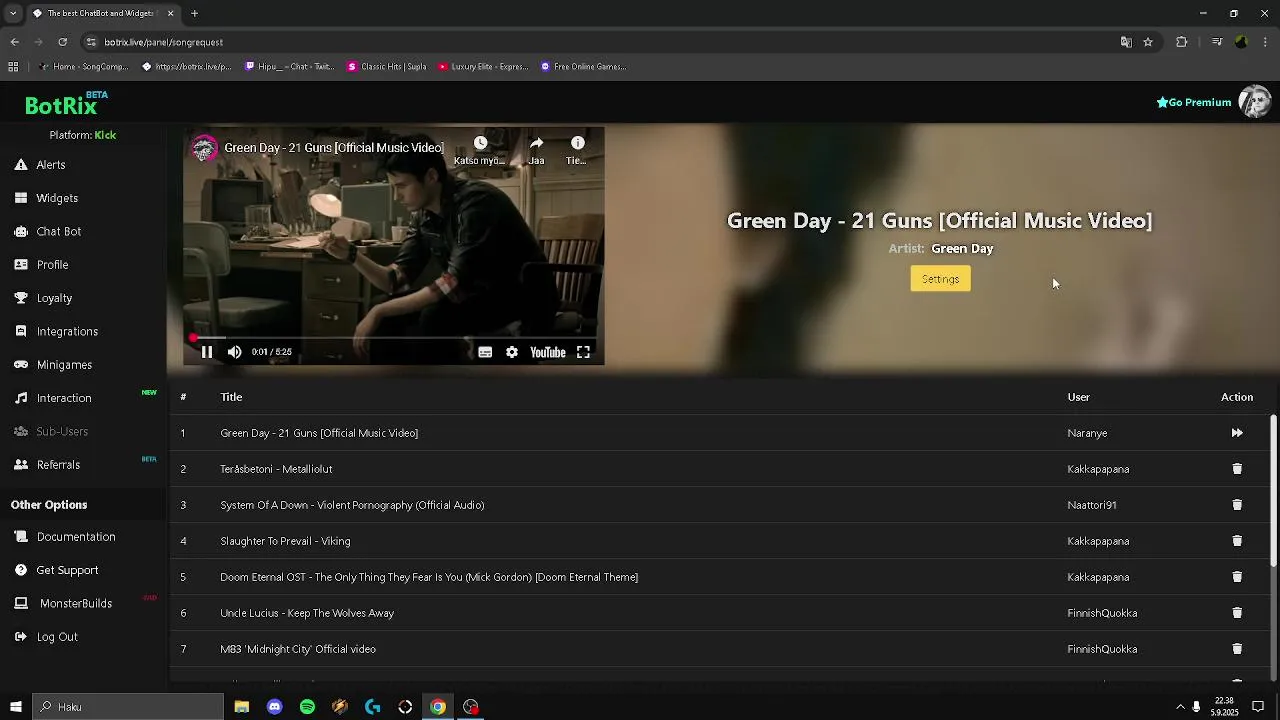Open browser tab search dropdown
The width and height of the screenshot is (1280, 720).
click(13, 13)
